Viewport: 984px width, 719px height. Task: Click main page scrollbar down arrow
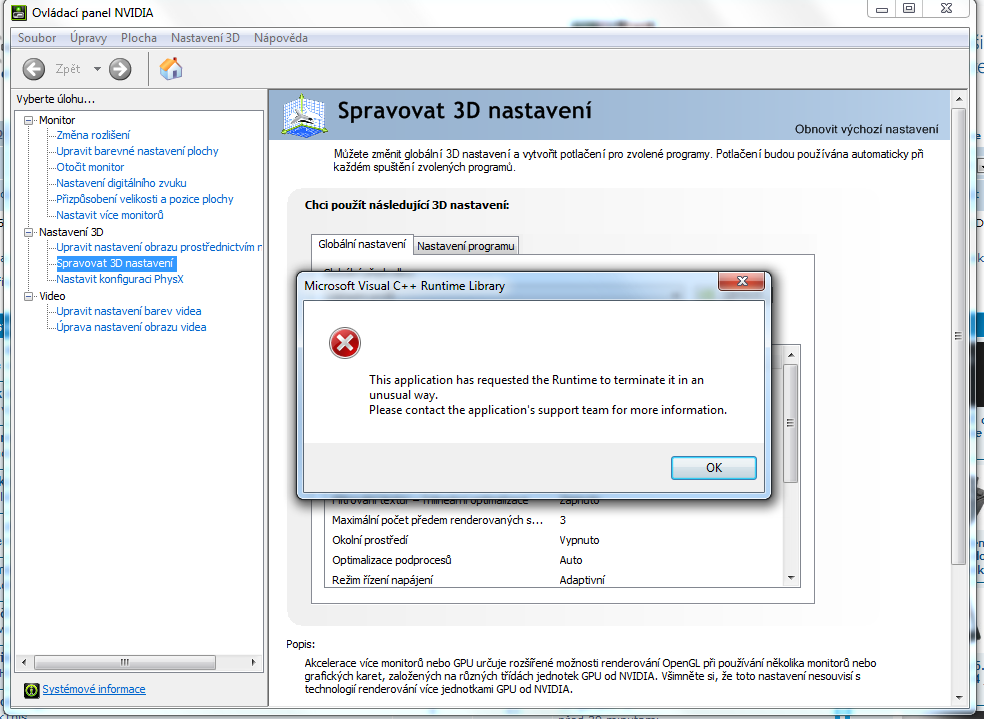[958, 697]
